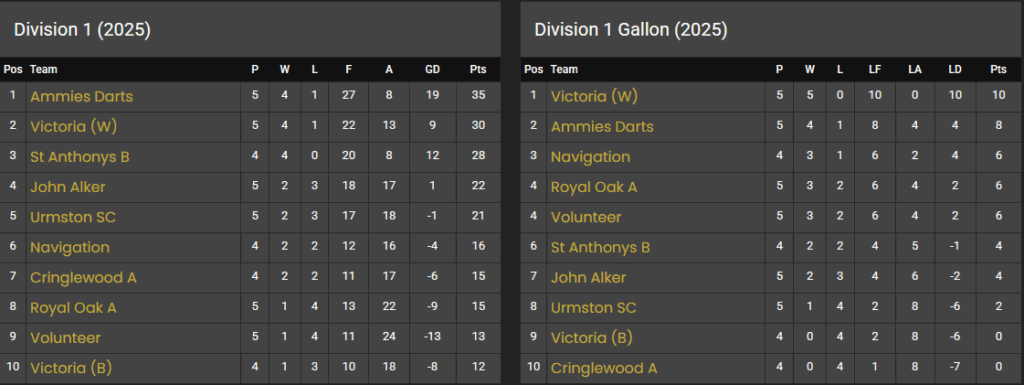Screen dimensions: 1024x385
Task: Open Urmston SC in Division 1 table
Action: [x=73, y=217]
